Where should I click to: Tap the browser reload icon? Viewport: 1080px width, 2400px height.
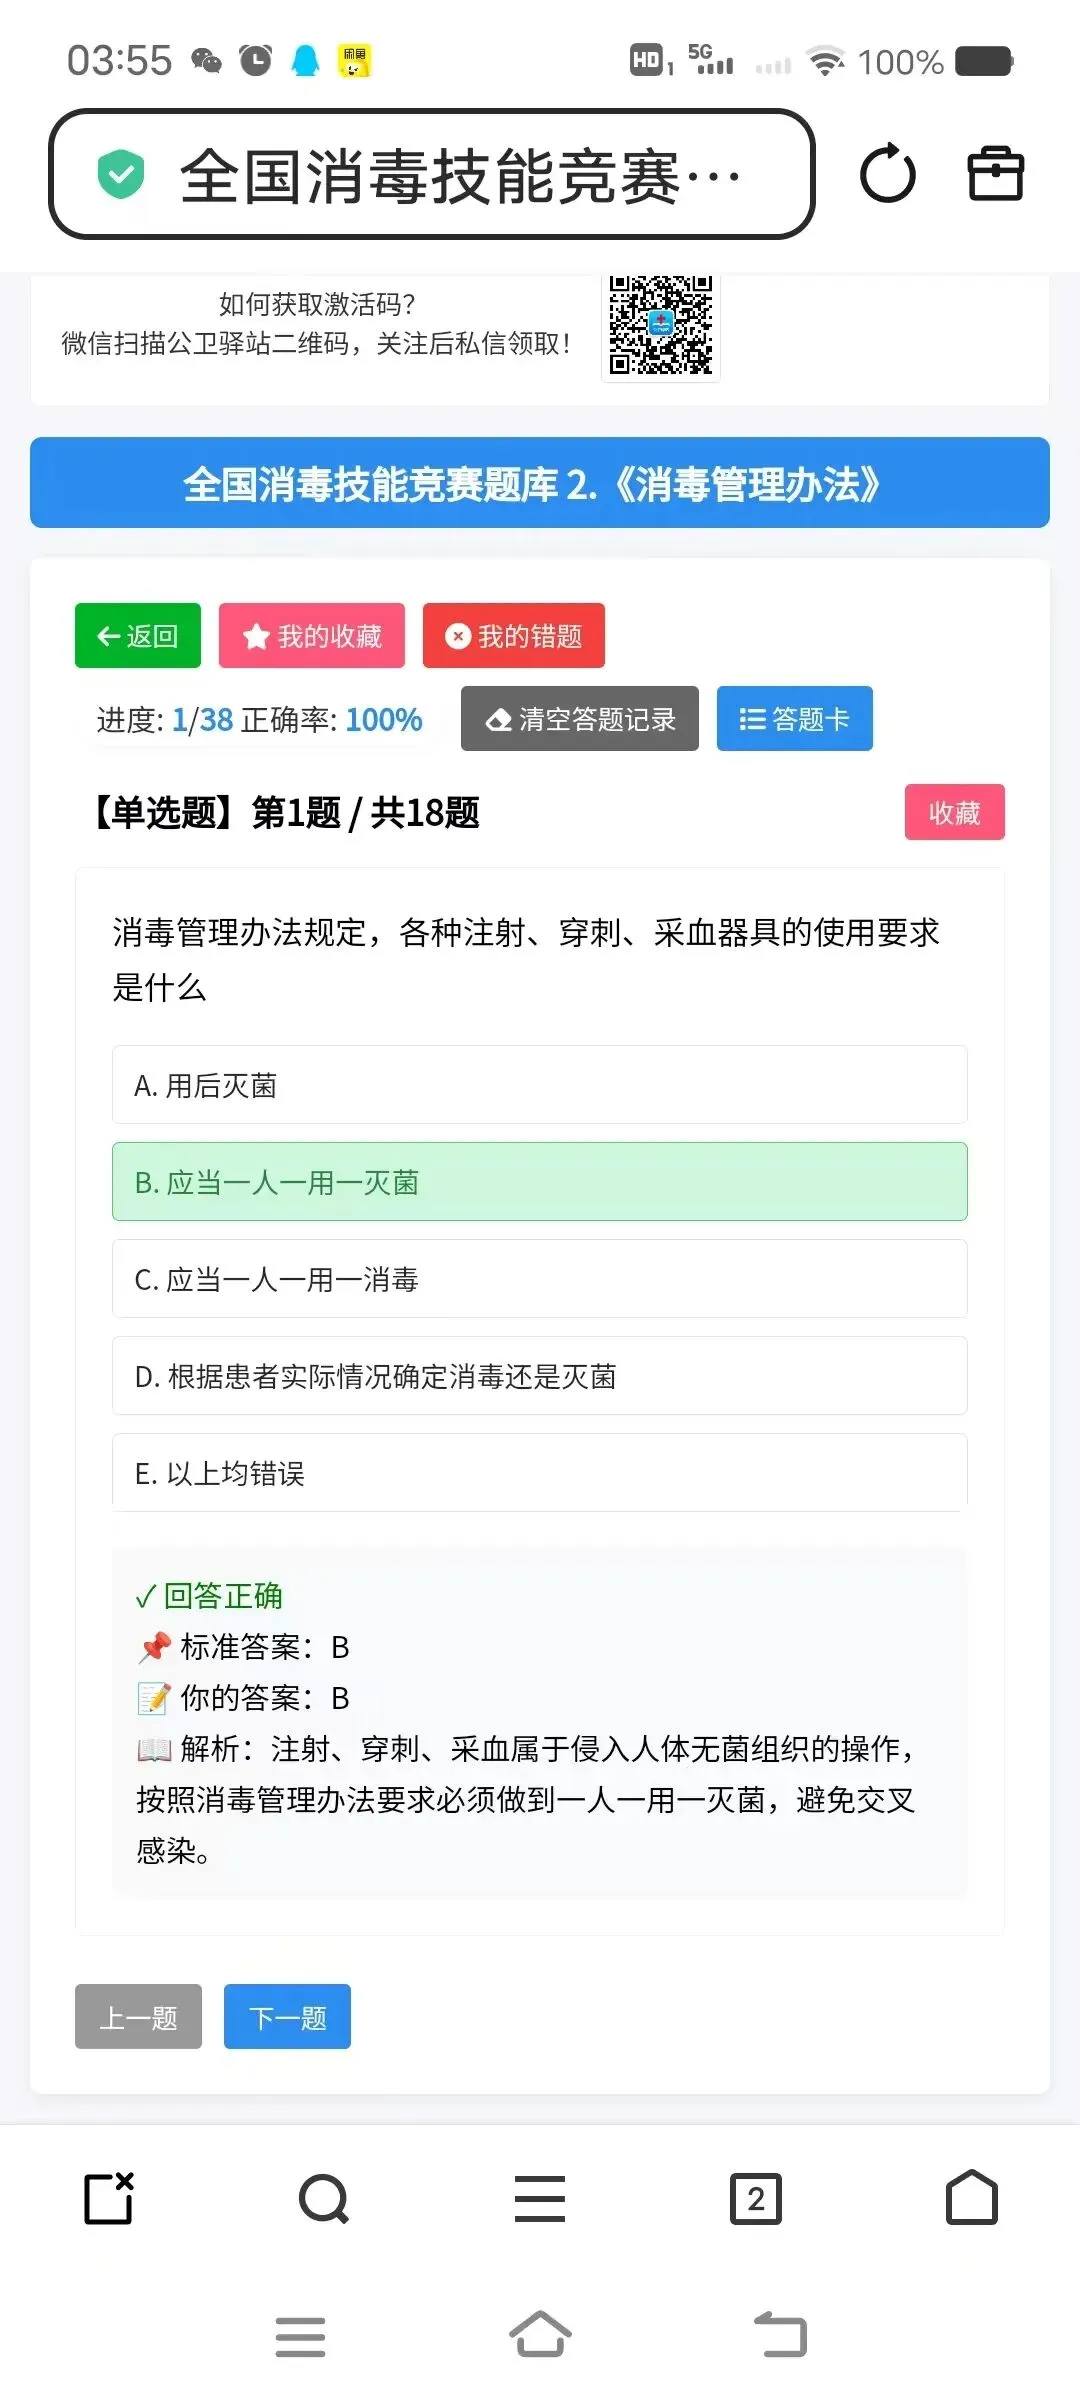click(887, 174)
